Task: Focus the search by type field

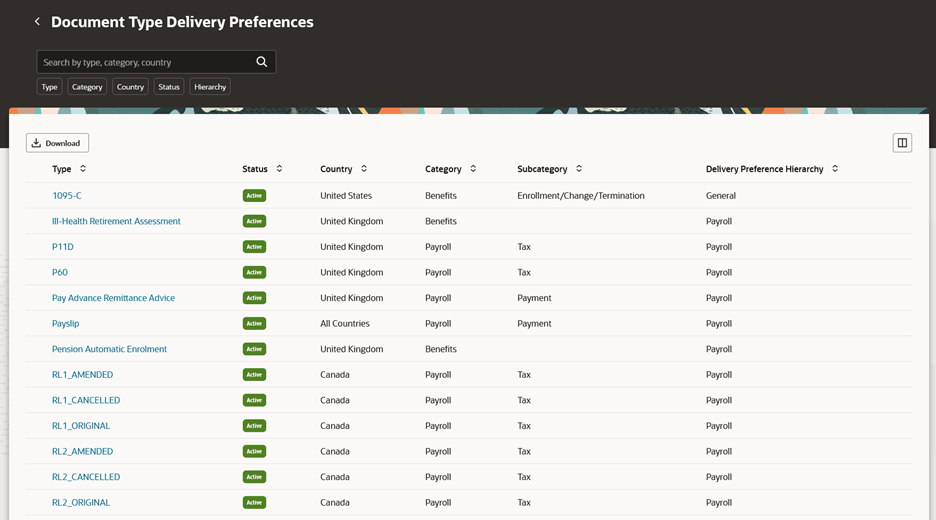Action: 145,62
